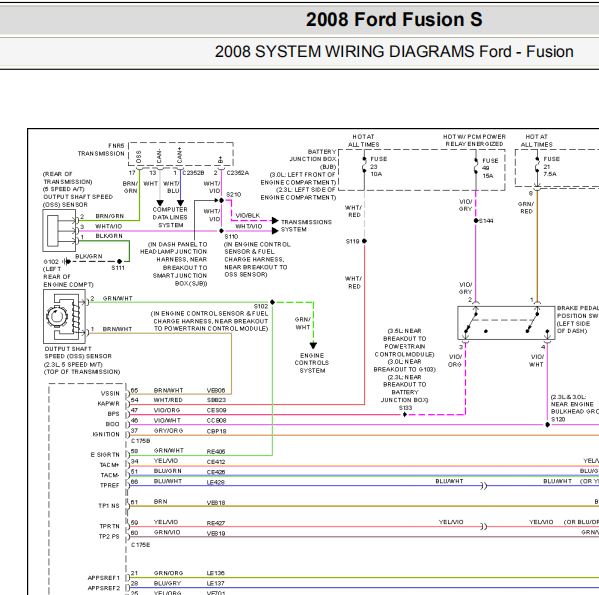Screen dimensions: 599x595
Task: Click the S133 splice point
Action: coord(405,414)
